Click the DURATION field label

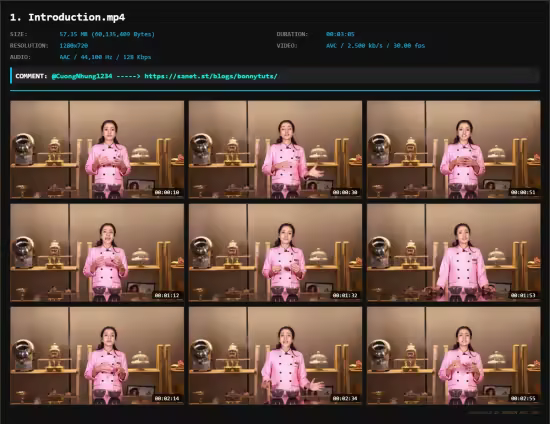[x=292, y=34]
